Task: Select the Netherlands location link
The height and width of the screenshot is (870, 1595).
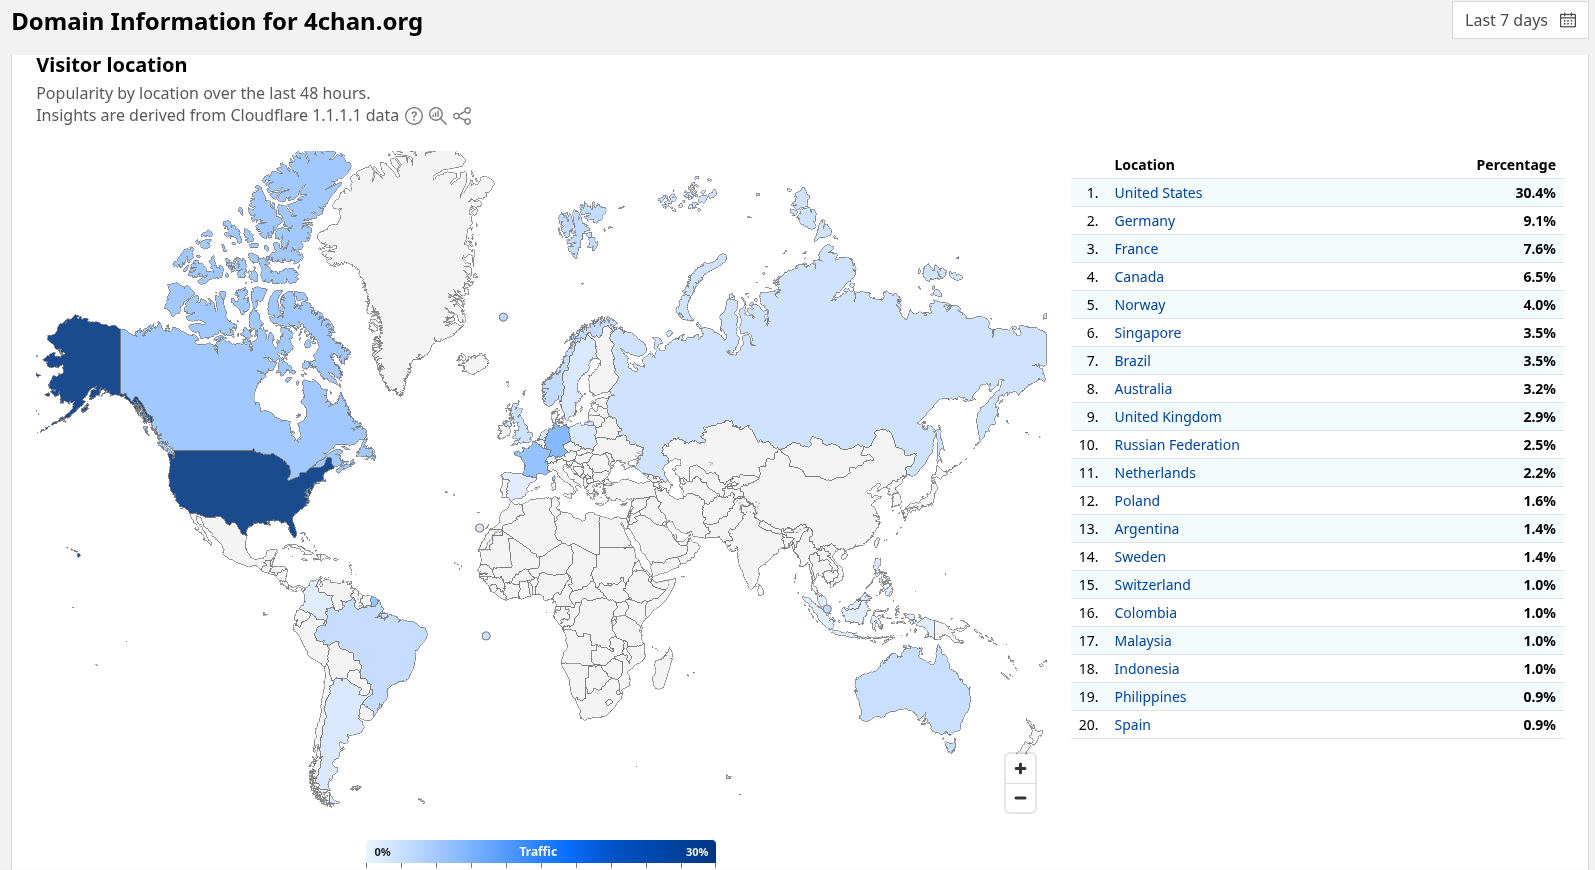Action: (1155, 473)
